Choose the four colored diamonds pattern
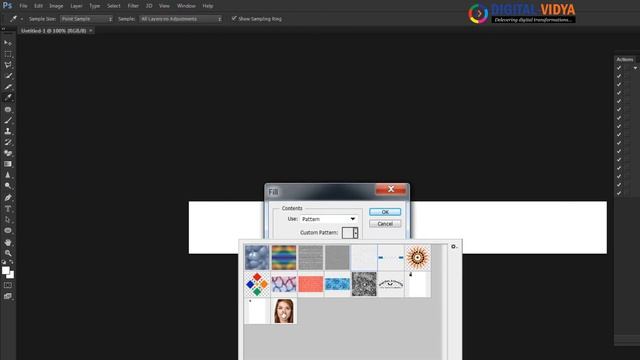 coord(257,284)
